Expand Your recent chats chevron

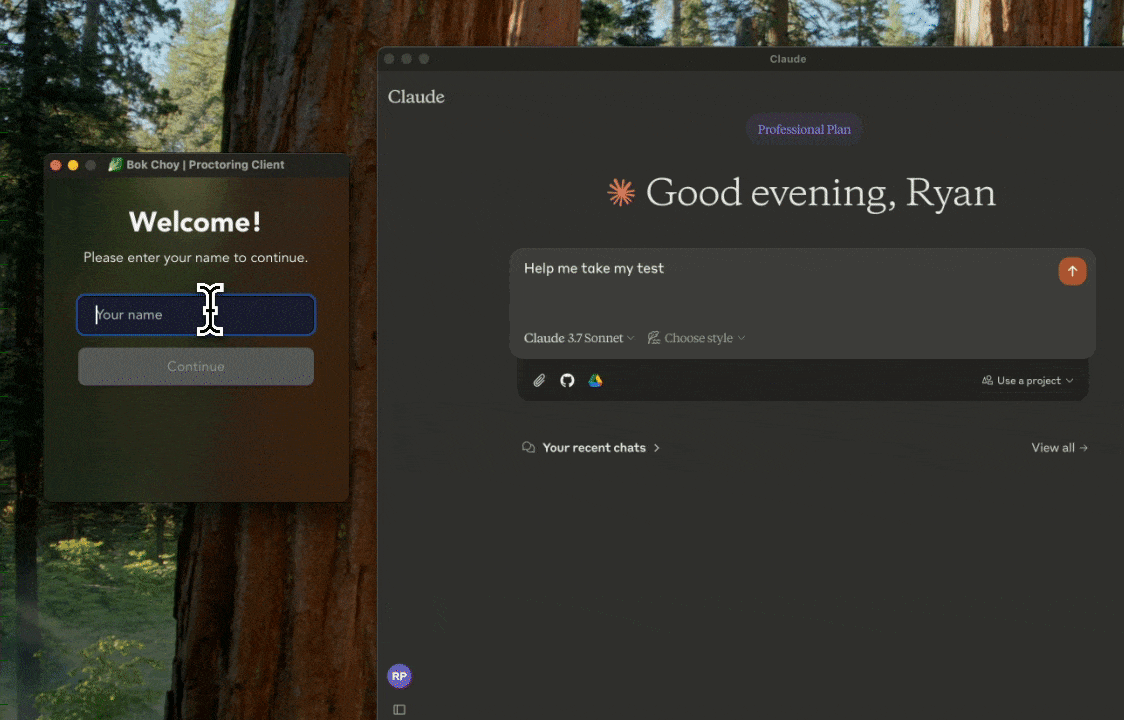[x=656, y=447]
